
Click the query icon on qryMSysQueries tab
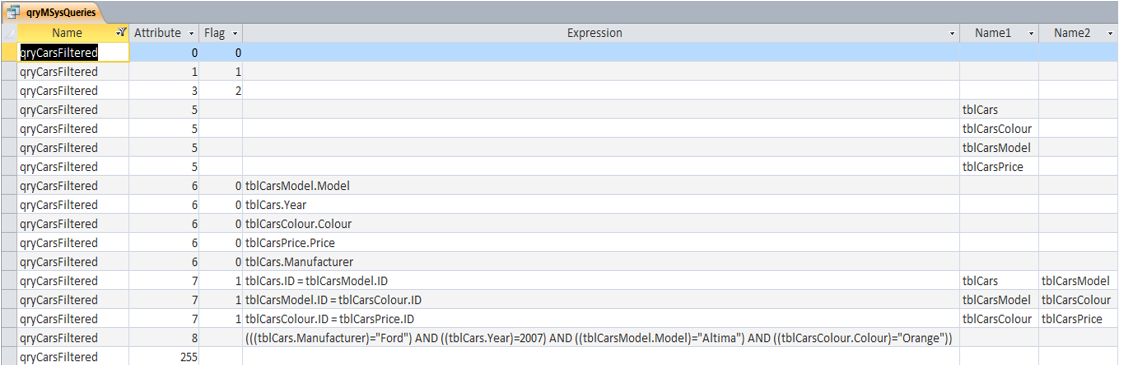coord(13,11)
